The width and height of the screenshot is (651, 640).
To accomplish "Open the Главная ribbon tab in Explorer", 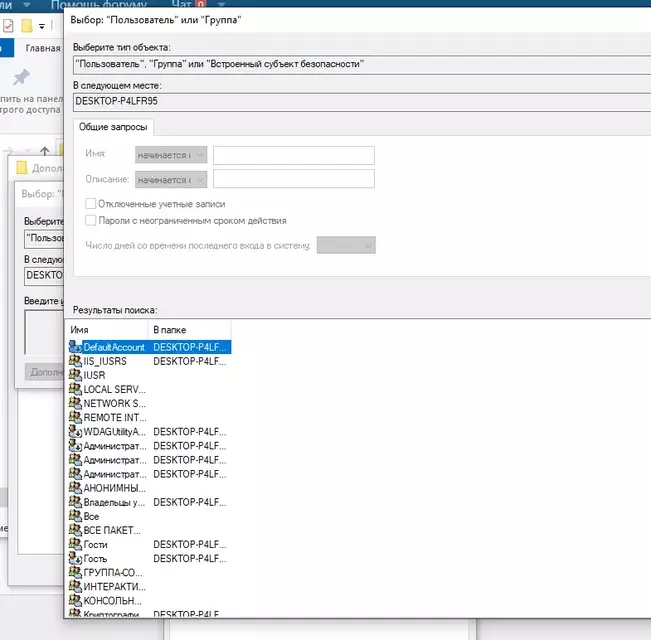I will 43,48.
